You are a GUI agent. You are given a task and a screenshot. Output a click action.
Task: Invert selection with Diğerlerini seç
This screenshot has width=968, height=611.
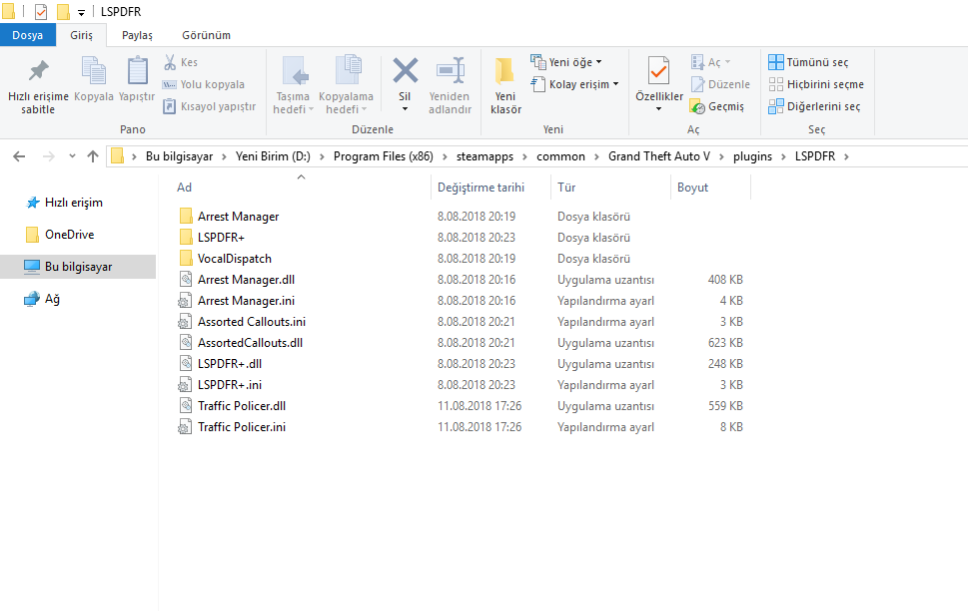[x=814, y=107]
